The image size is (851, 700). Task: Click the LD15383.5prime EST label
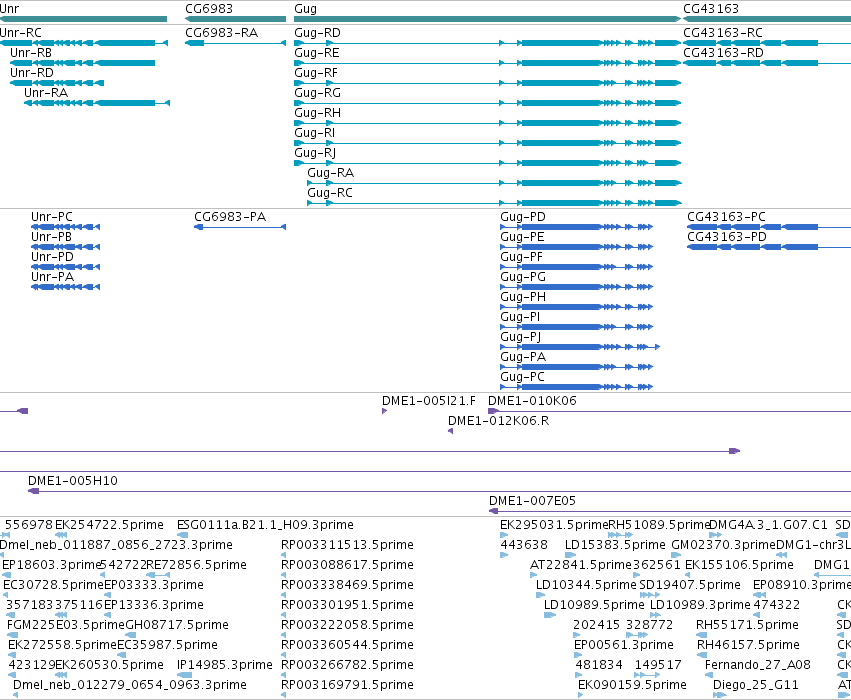click(615, 545)
